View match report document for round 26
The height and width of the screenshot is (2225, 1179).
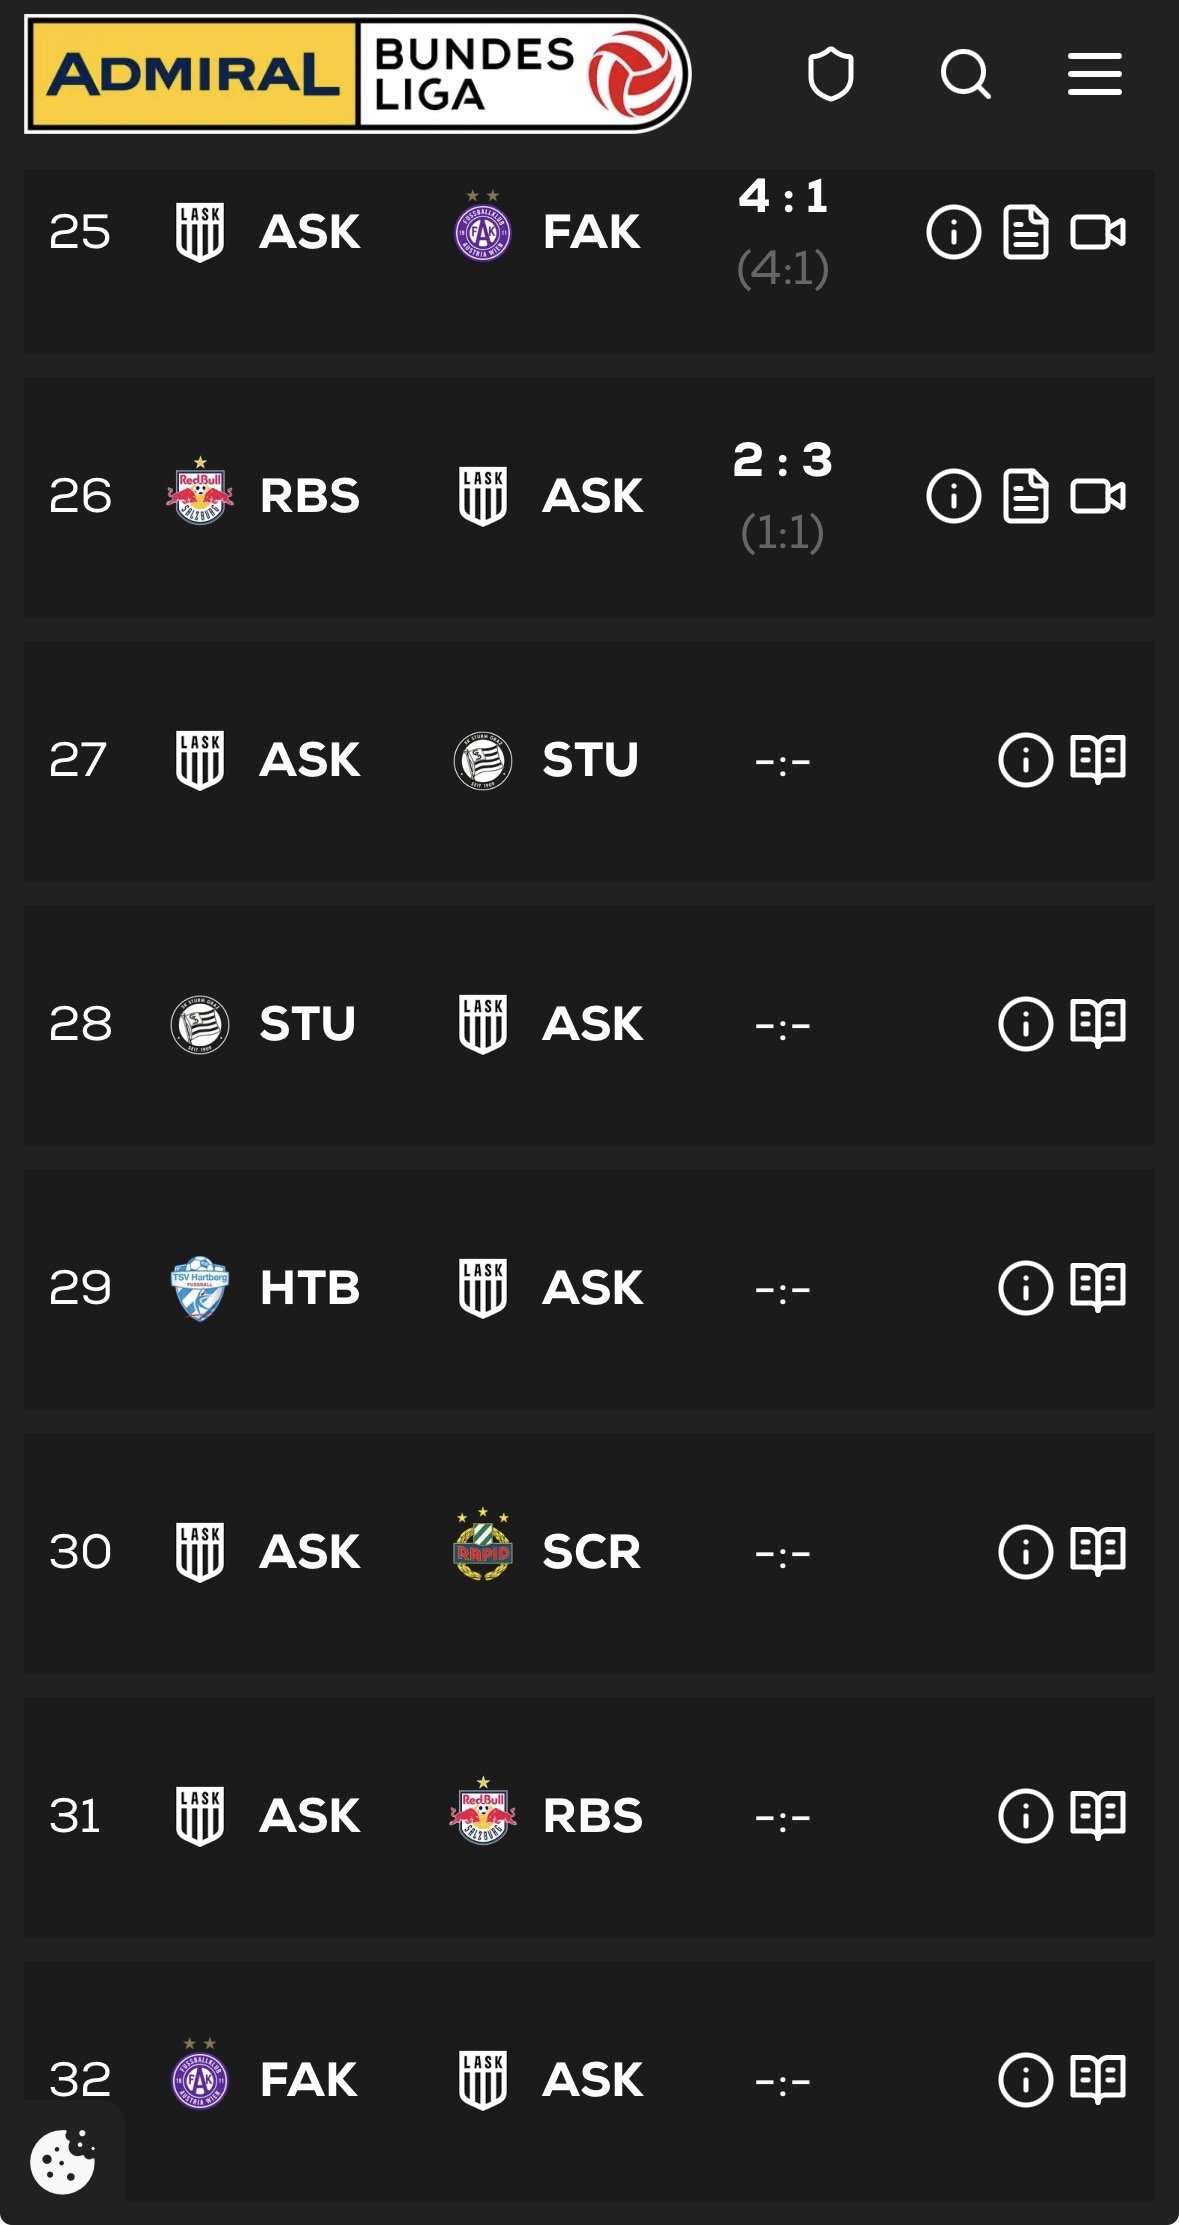click(x=1026, y=496)
